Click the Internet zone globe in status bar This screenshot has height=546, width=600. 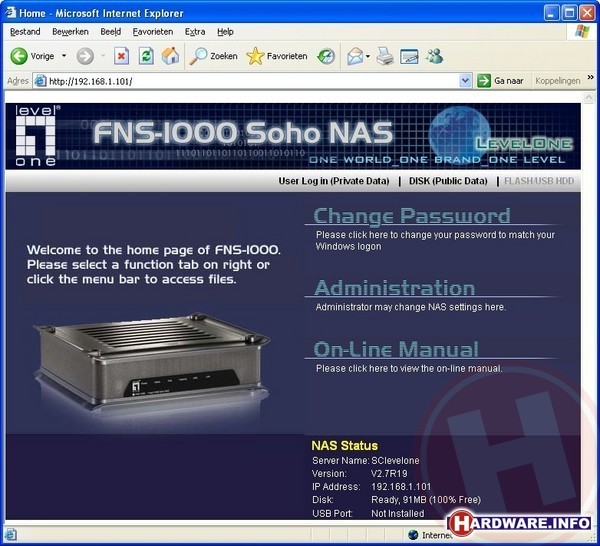point(413,534)
